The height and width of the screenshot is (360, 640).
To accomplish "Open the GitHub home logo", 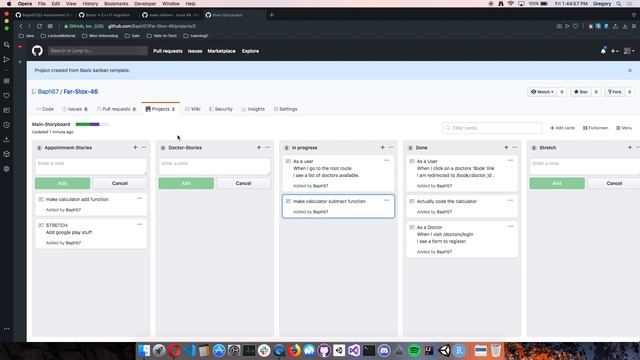I will click(37, 51).
